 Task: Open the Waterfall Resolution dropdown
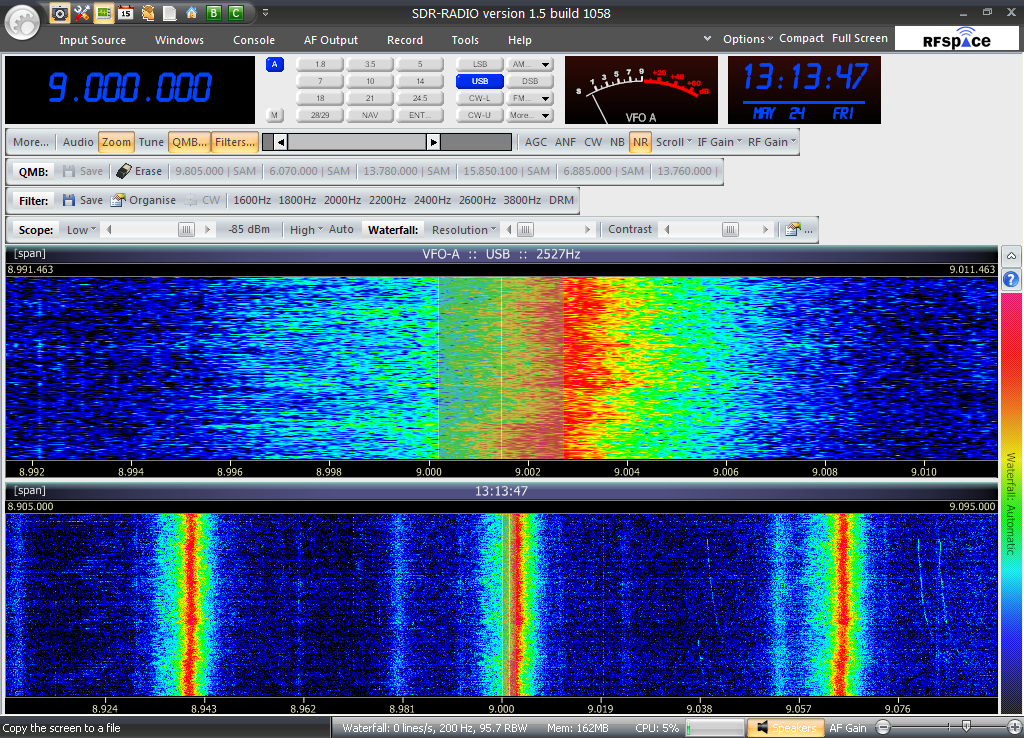tap(464, 229)
